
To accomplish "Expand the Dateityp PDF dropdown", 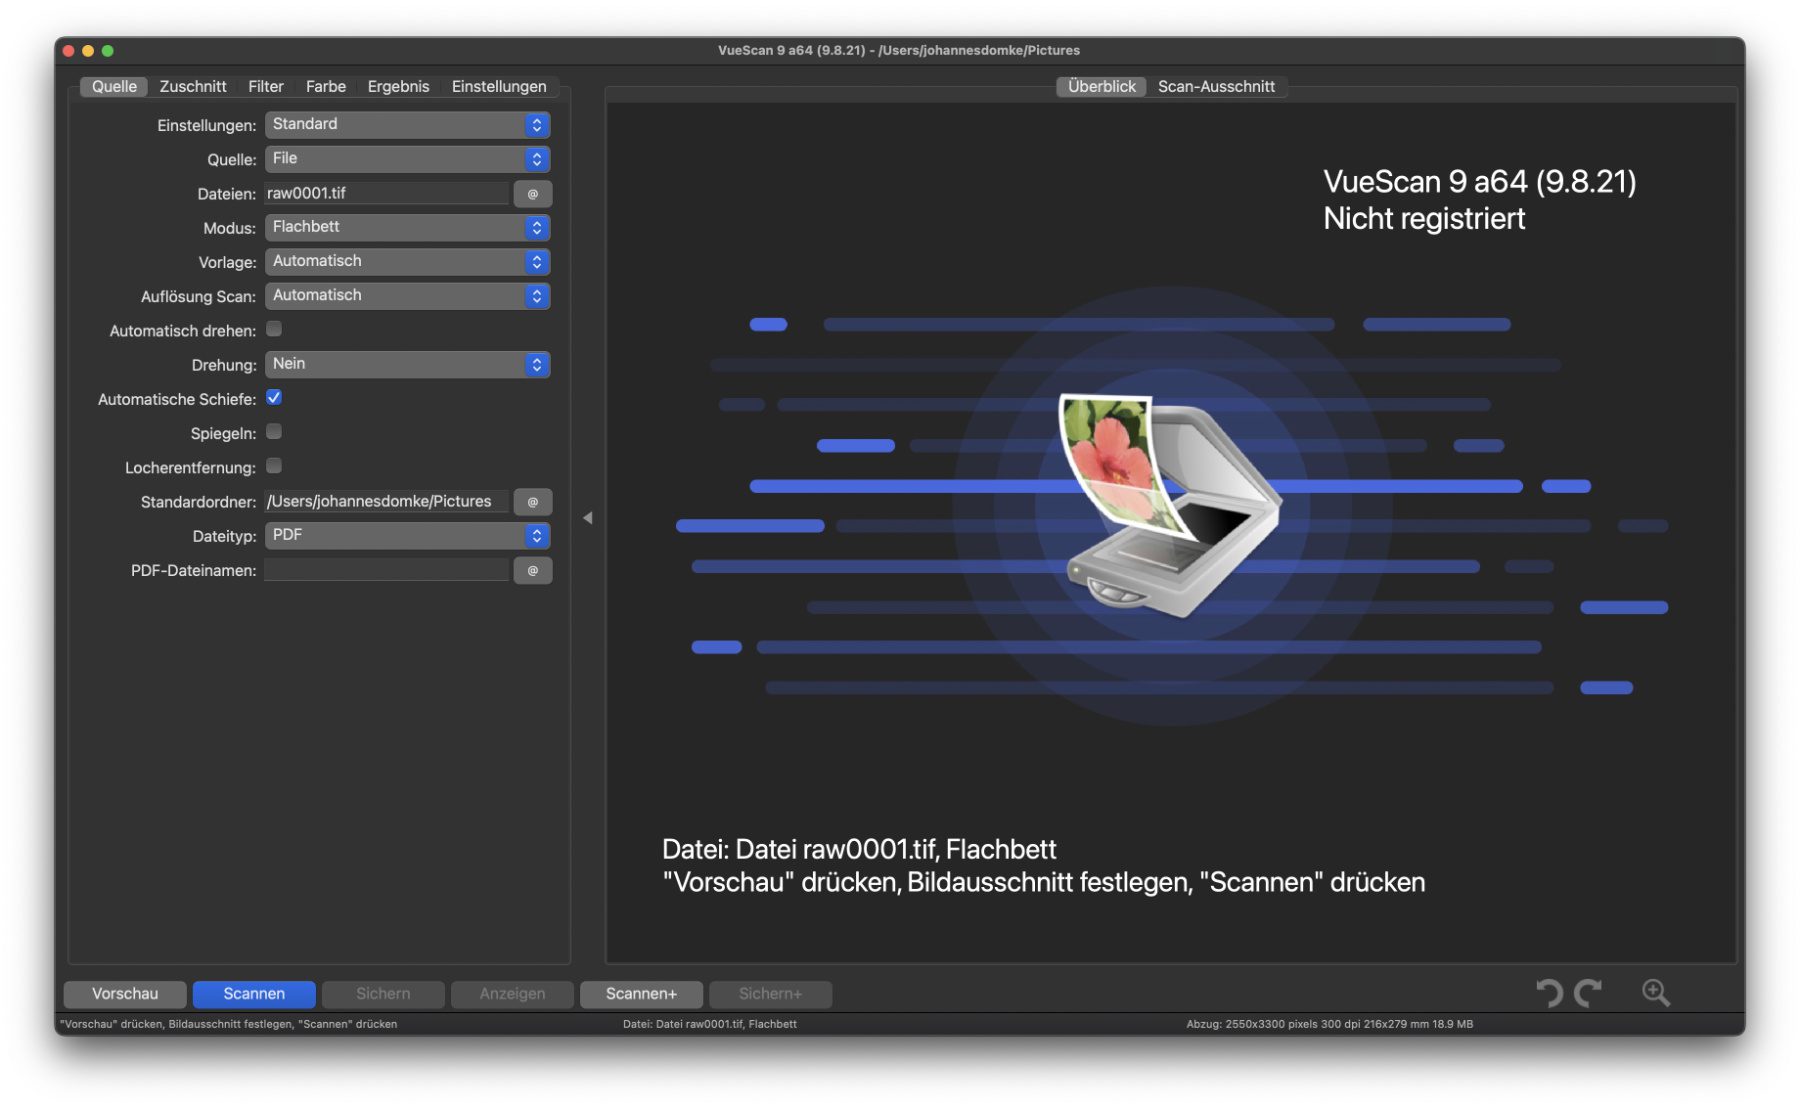I will pyautogui.click(x=407, y=536).
